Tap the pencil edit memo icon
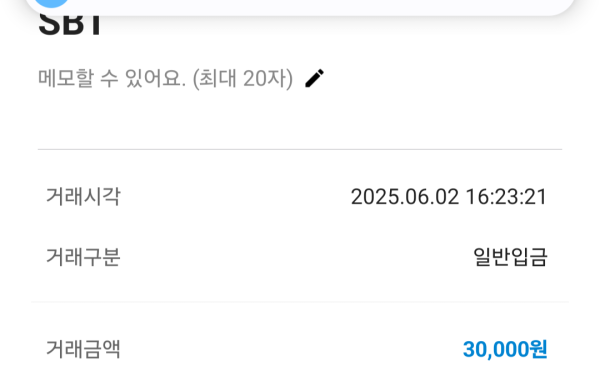This screenshot has height=376, width=600. point(315,78)
